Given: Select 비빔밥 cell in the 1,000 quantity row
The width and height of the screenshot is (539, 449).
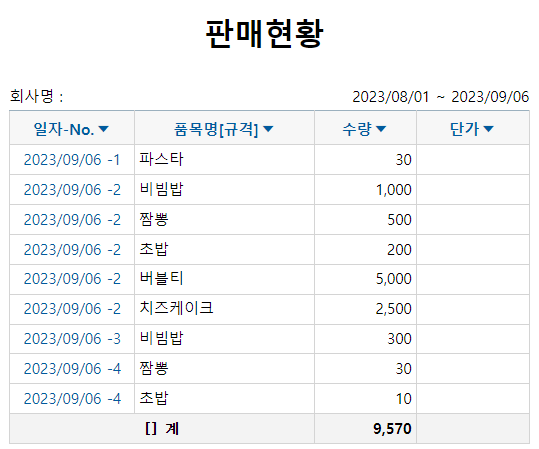Looking at the screenshot, I should tap(224, 189).
